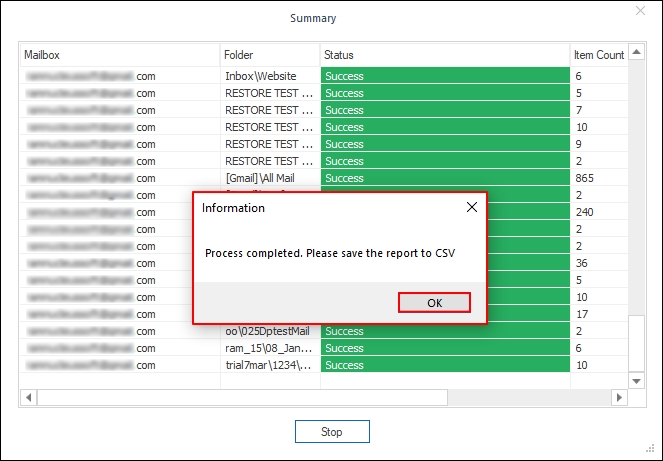Click the dialog message about saving CSV
The image size is (663, 461).
pos(330,253)
